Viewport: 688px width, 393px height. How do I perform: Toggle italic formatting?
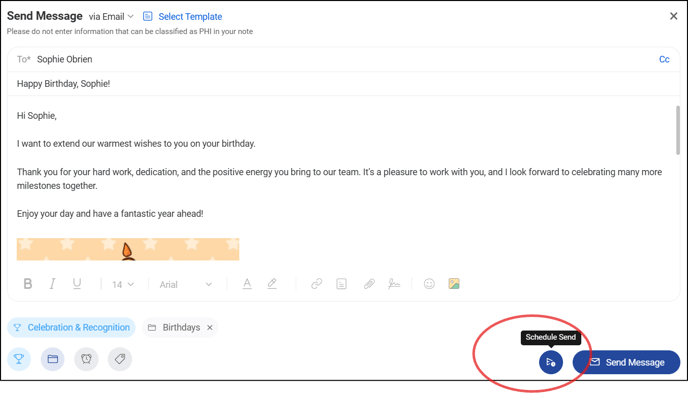[52, 284]
